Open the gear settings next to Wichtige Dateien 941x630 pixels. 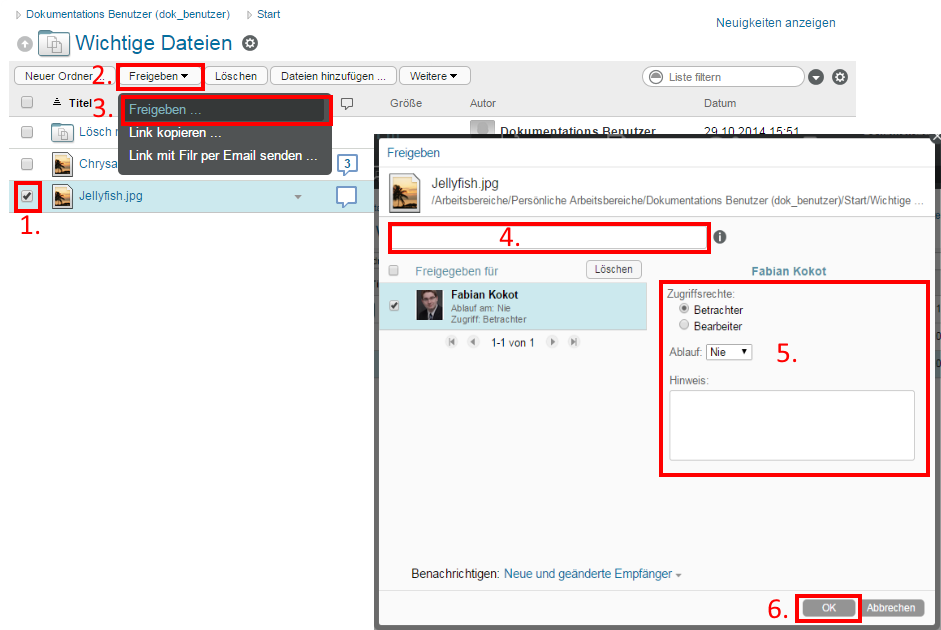pos(250,43)
